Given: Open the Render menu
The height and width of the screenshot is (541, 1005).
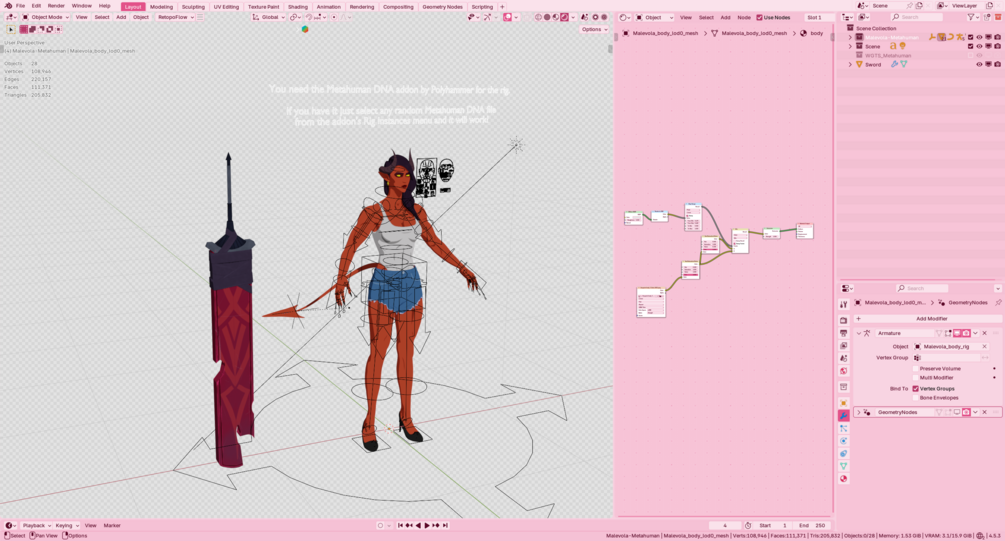Looking at the screenshot, I should [56, 6].
